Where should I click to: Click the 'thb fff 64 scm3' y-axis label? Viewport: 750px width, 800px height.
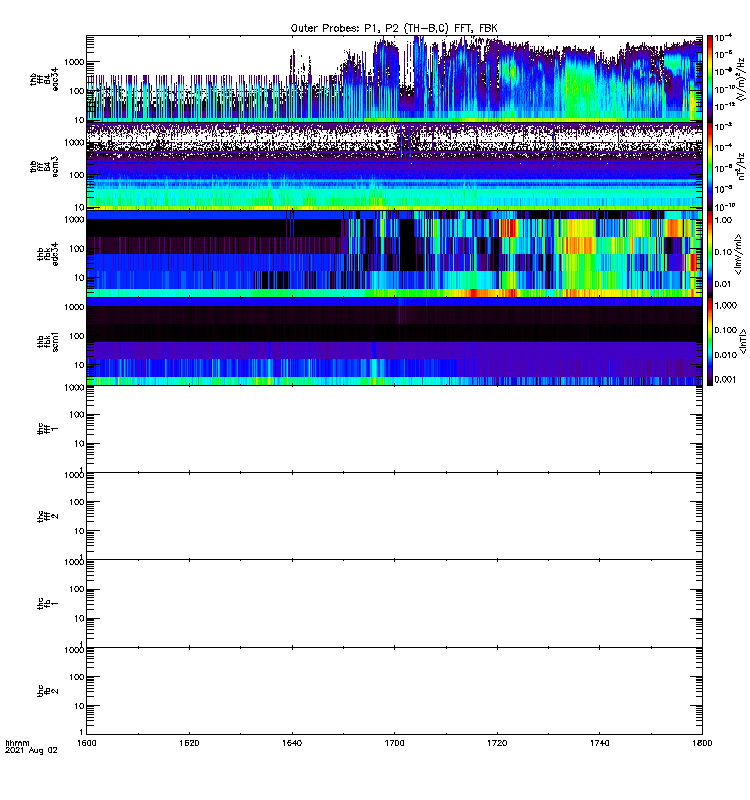[x=44, y=167]
